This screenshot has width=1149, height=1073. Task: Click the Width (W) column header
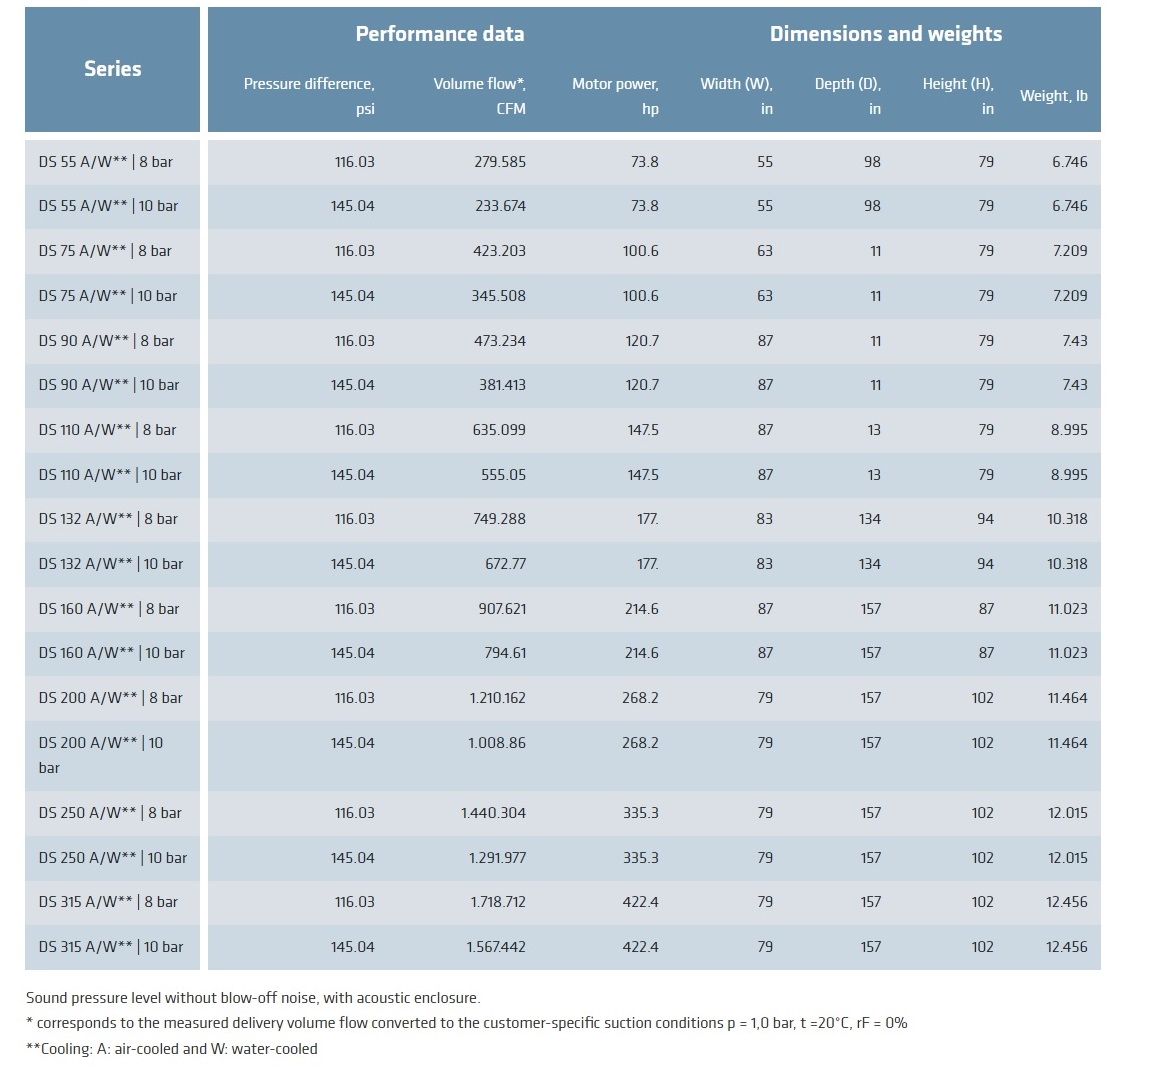pos(737,96)
